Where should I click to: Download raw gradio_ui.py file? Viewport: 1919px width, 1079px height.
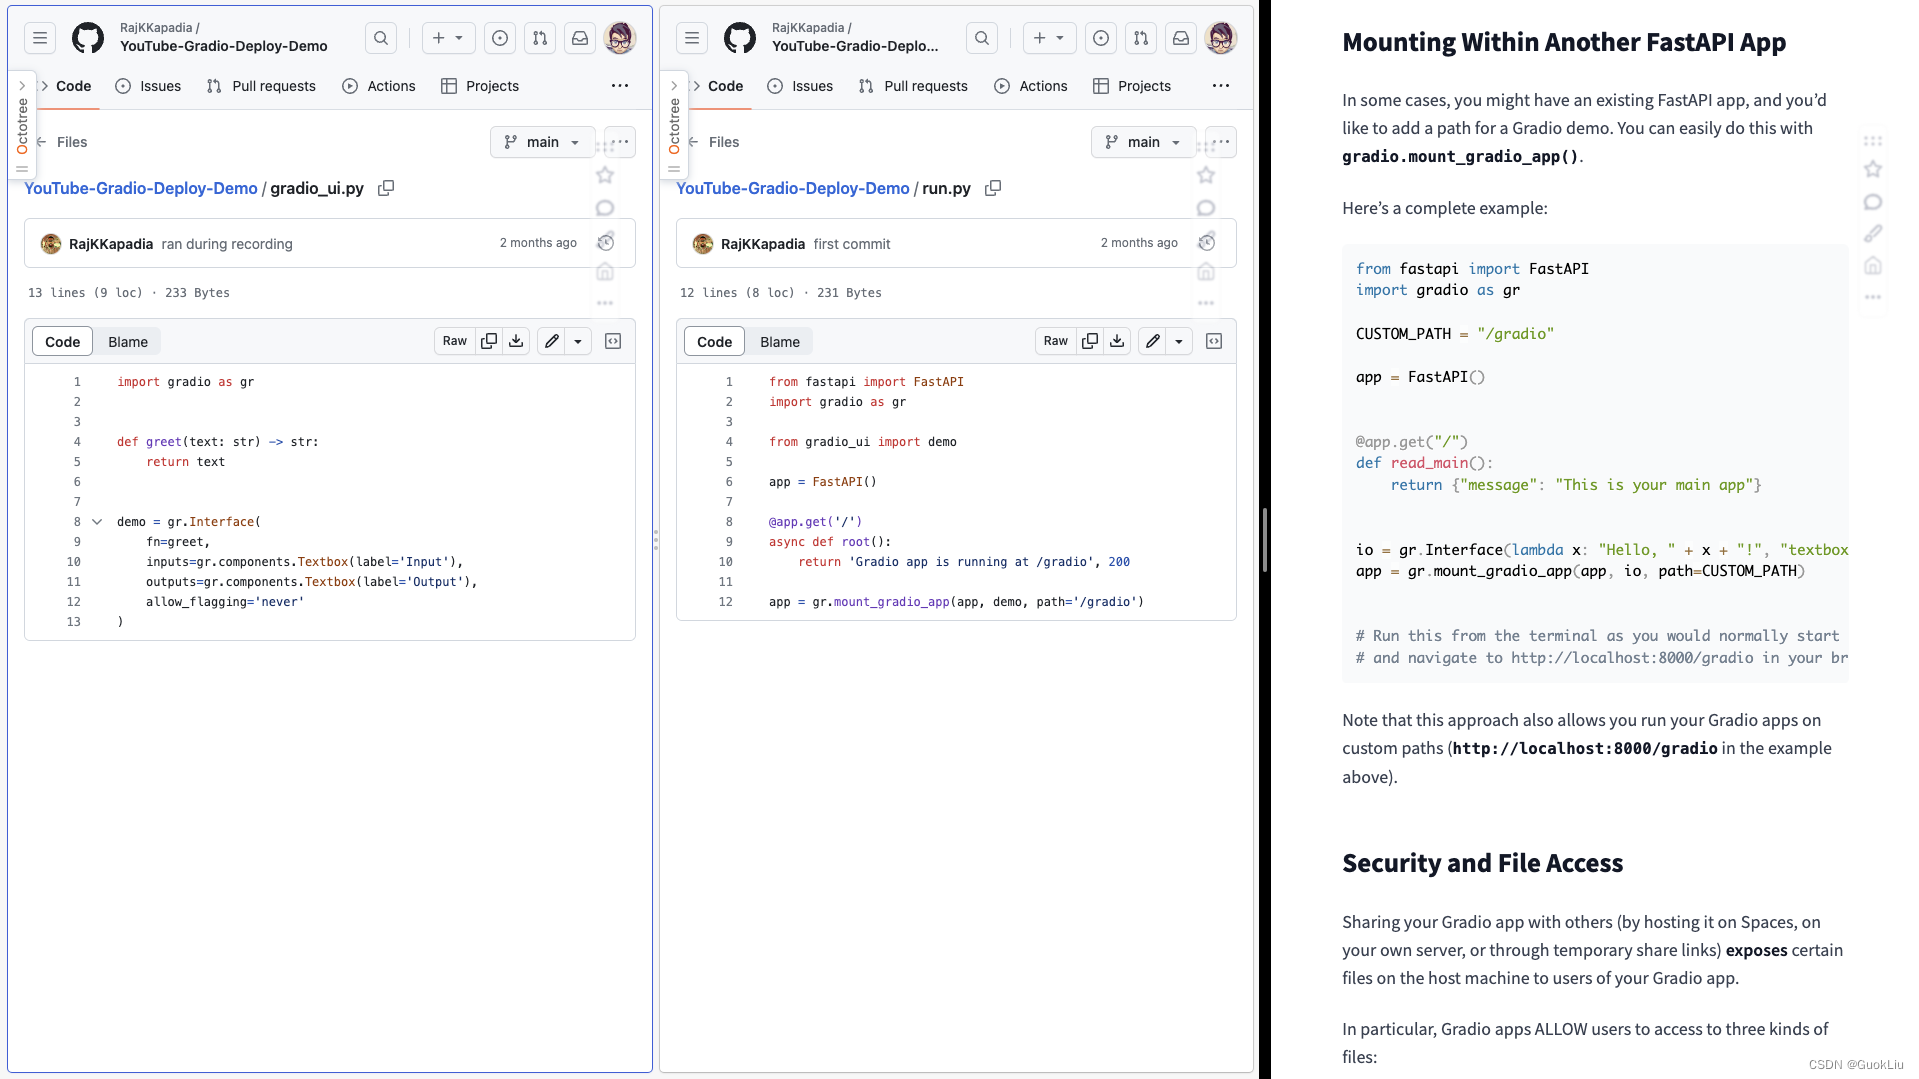tap(516, 341)
